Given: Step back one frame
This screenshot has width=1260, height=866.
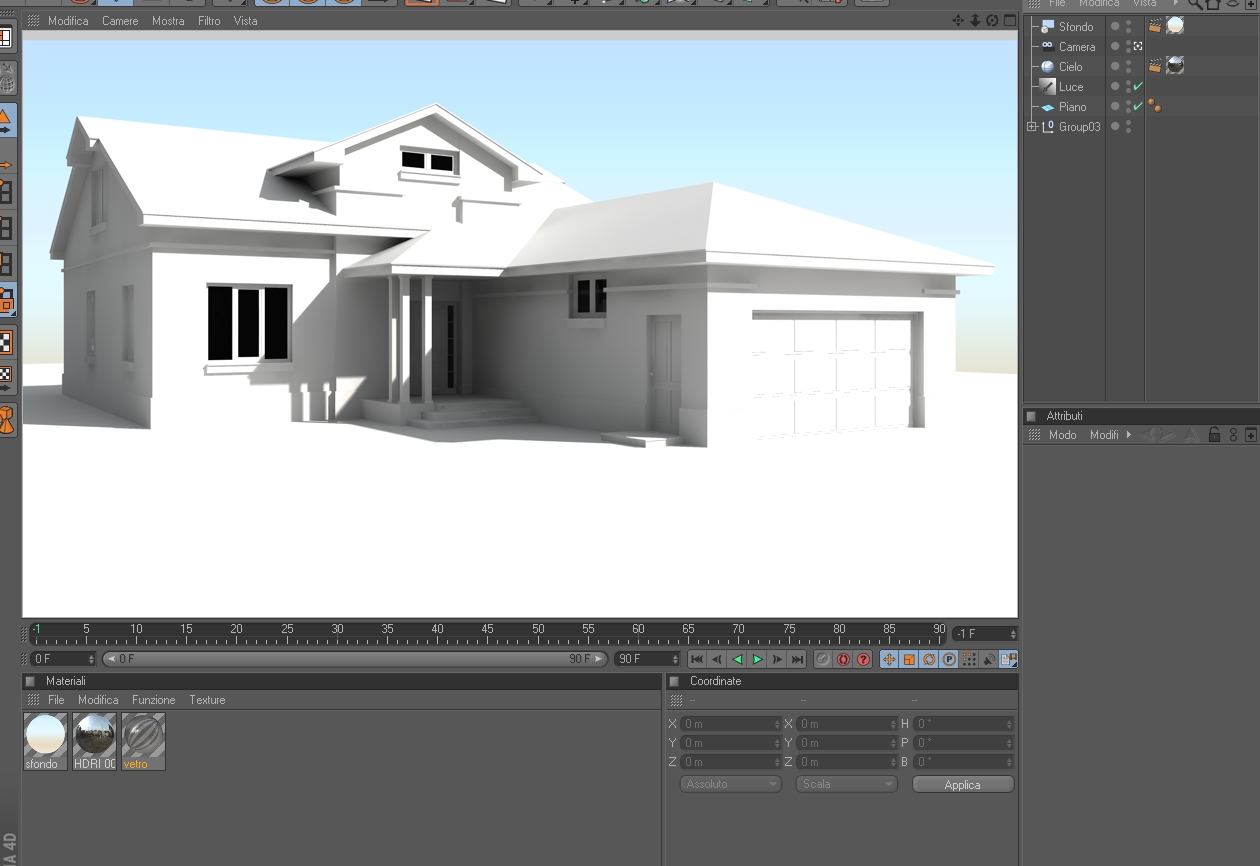Looking at the screenshot, I should point(717,659).
